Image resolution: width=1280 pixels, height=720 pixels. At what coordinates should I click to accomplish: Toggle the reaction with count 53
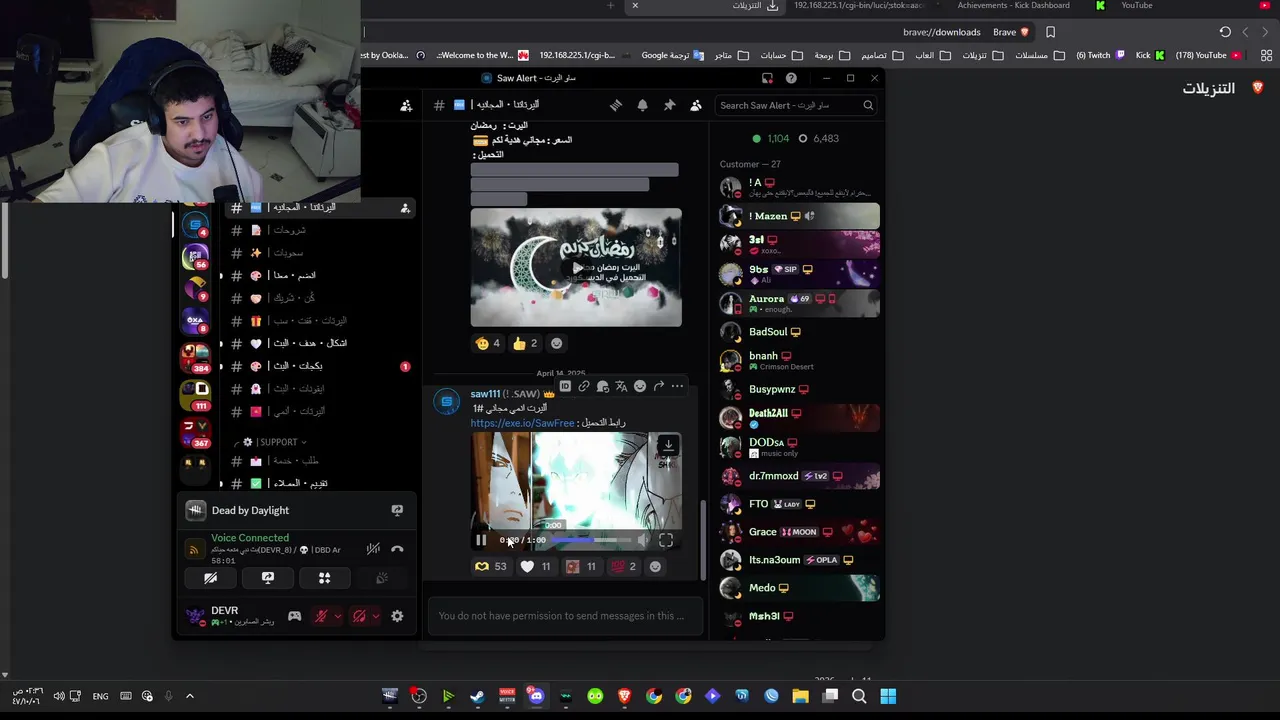tap(490, 566)
